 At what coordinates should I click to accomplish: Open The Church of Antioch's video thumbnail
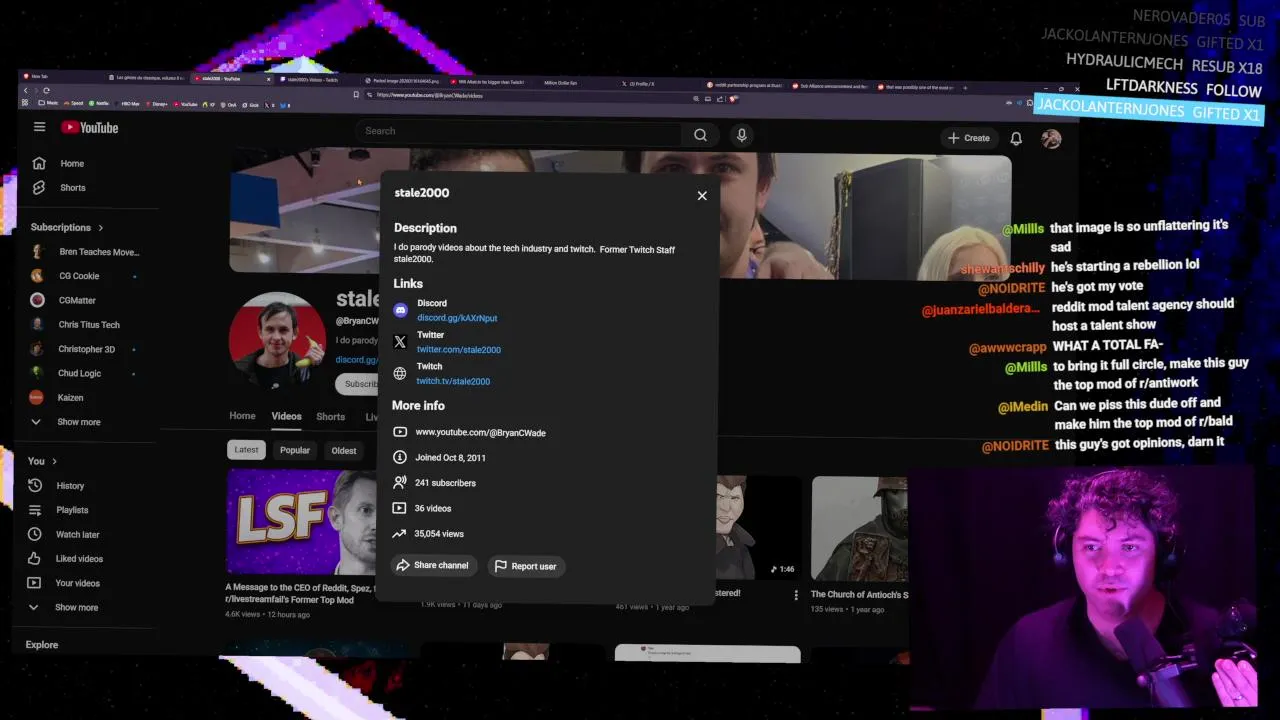860,529
